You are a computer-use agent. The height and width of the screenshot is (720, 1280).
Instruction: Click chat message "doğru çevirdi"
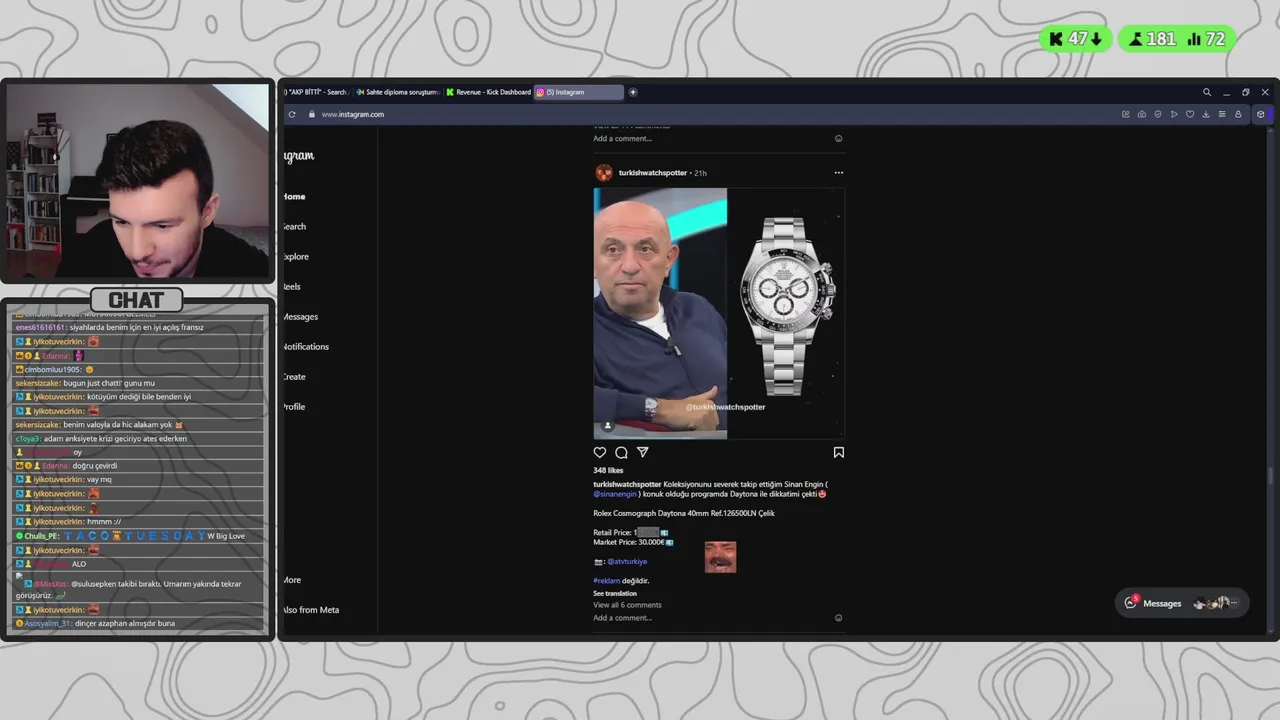coord(95,466)
